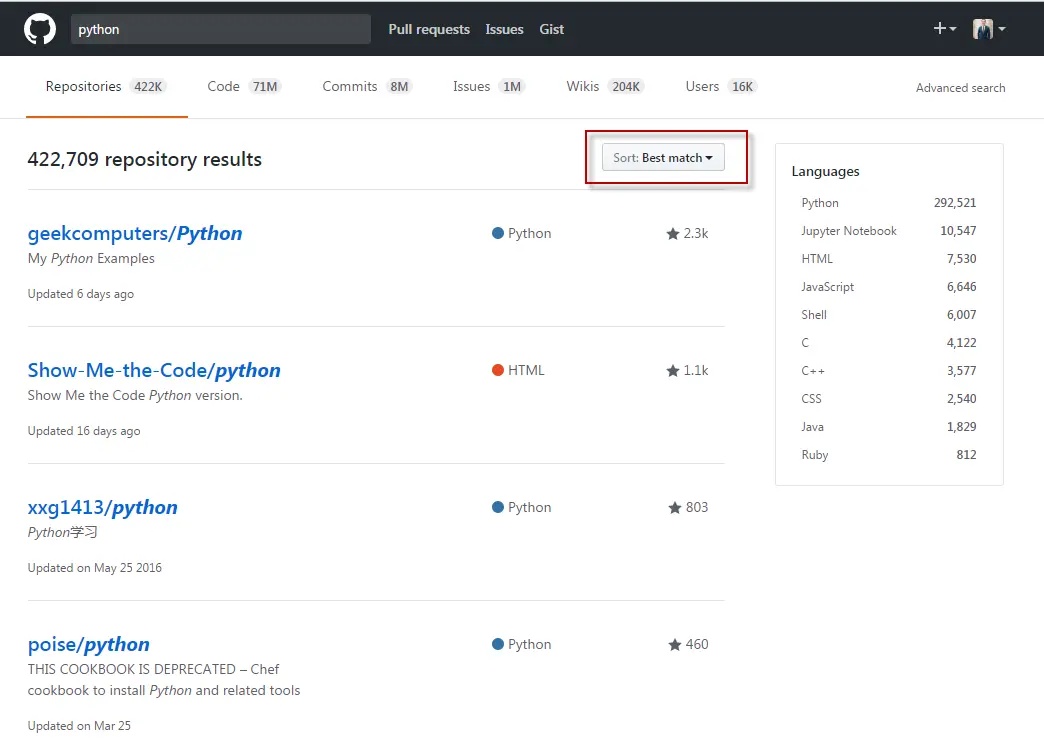Filter results by JavaScript language
This screenshot has height=743, width=1044.
tap(889, 287)
